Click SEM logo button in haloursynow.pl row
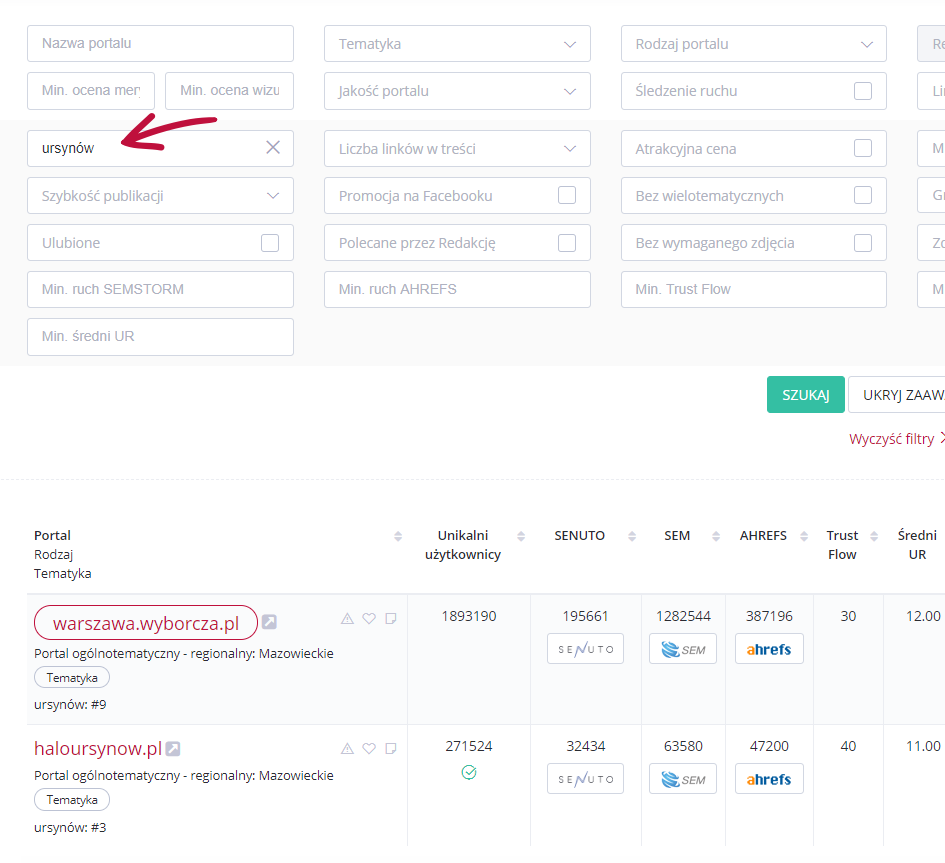This screenshot has height=863, width=945. tap(682, 779)
